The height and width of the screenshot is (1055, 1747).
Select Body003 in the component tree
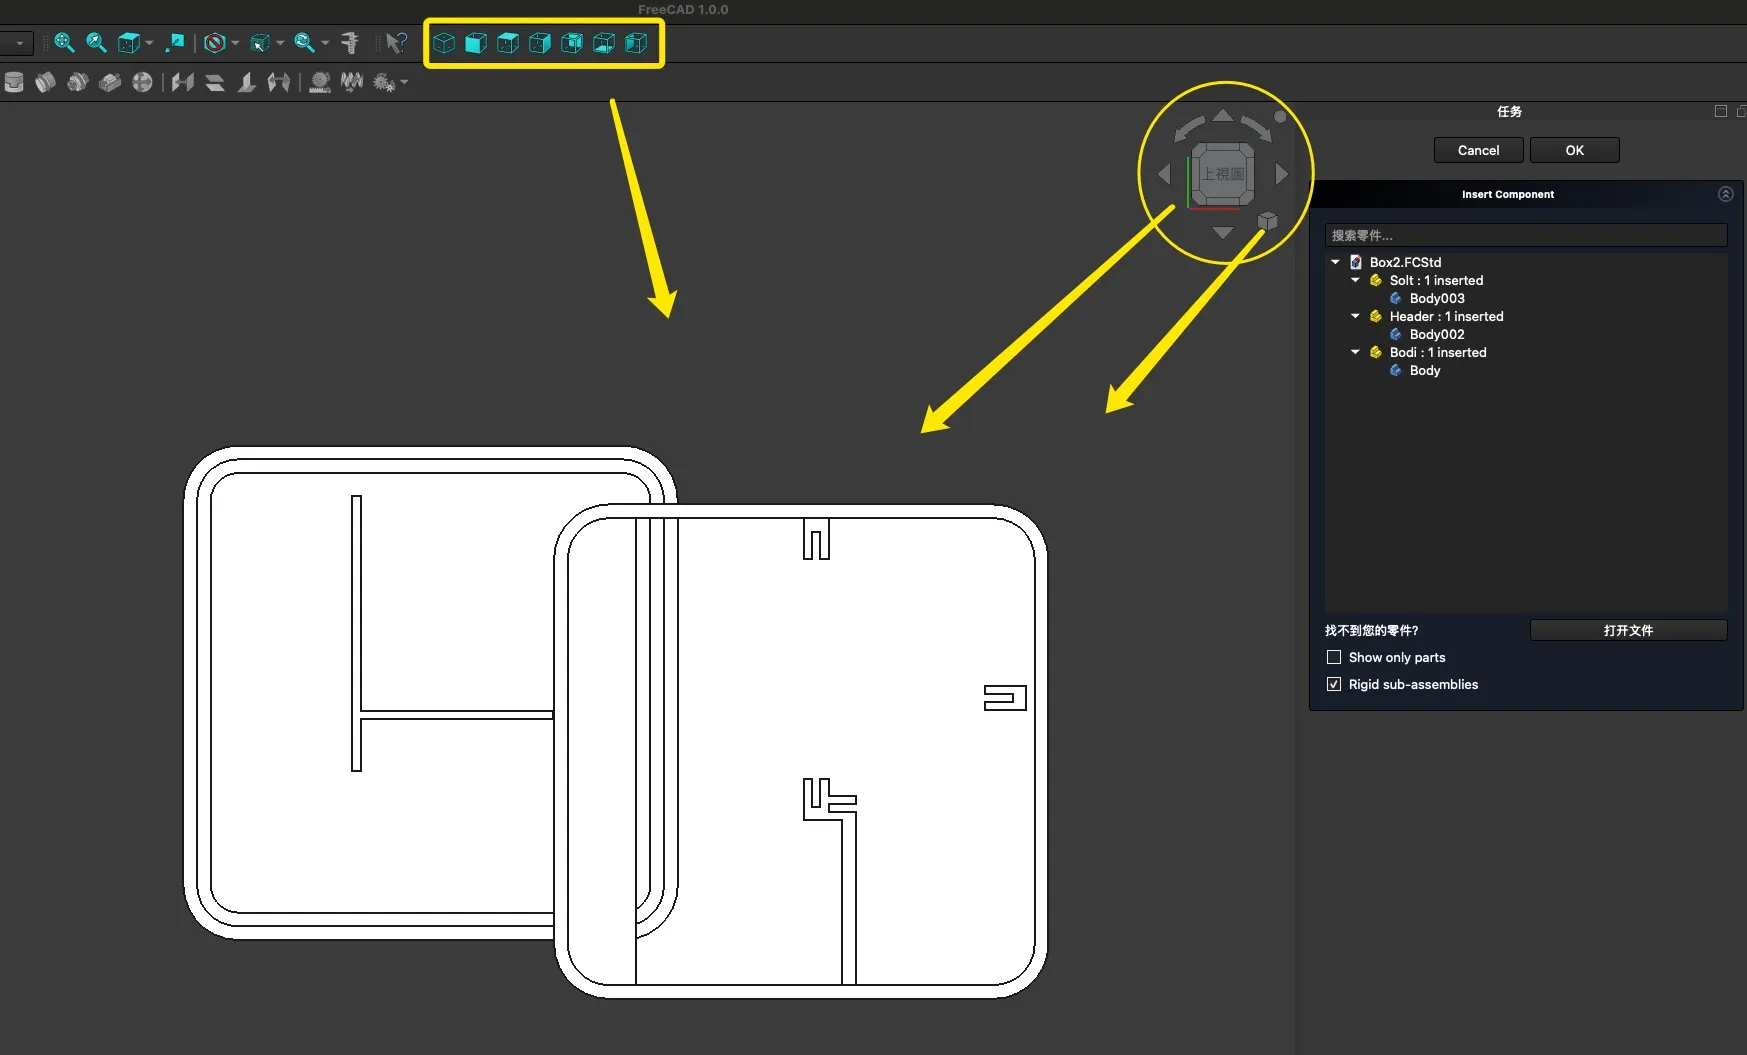click(x=1436, y=298)
